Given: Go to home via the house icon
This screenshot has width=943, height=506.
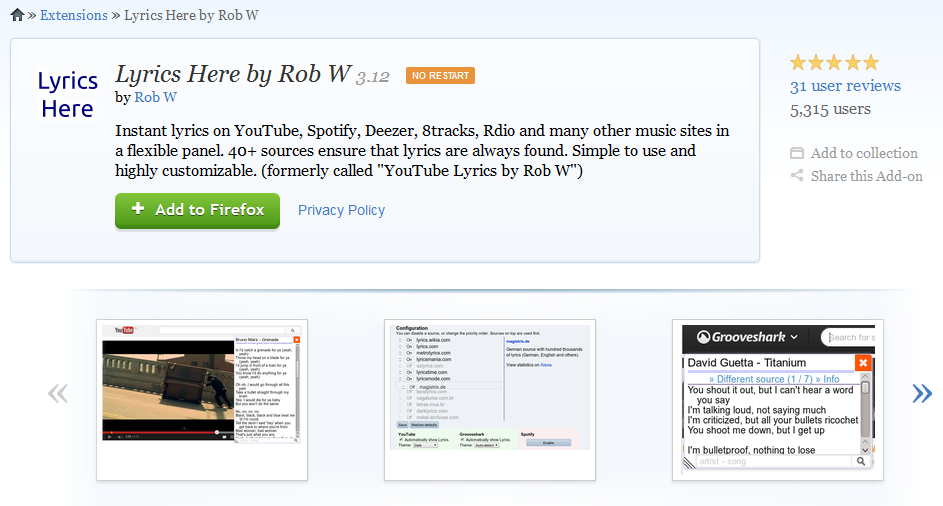Looking at the screenshot, I should pyautogui.click(x=17, y=15).
